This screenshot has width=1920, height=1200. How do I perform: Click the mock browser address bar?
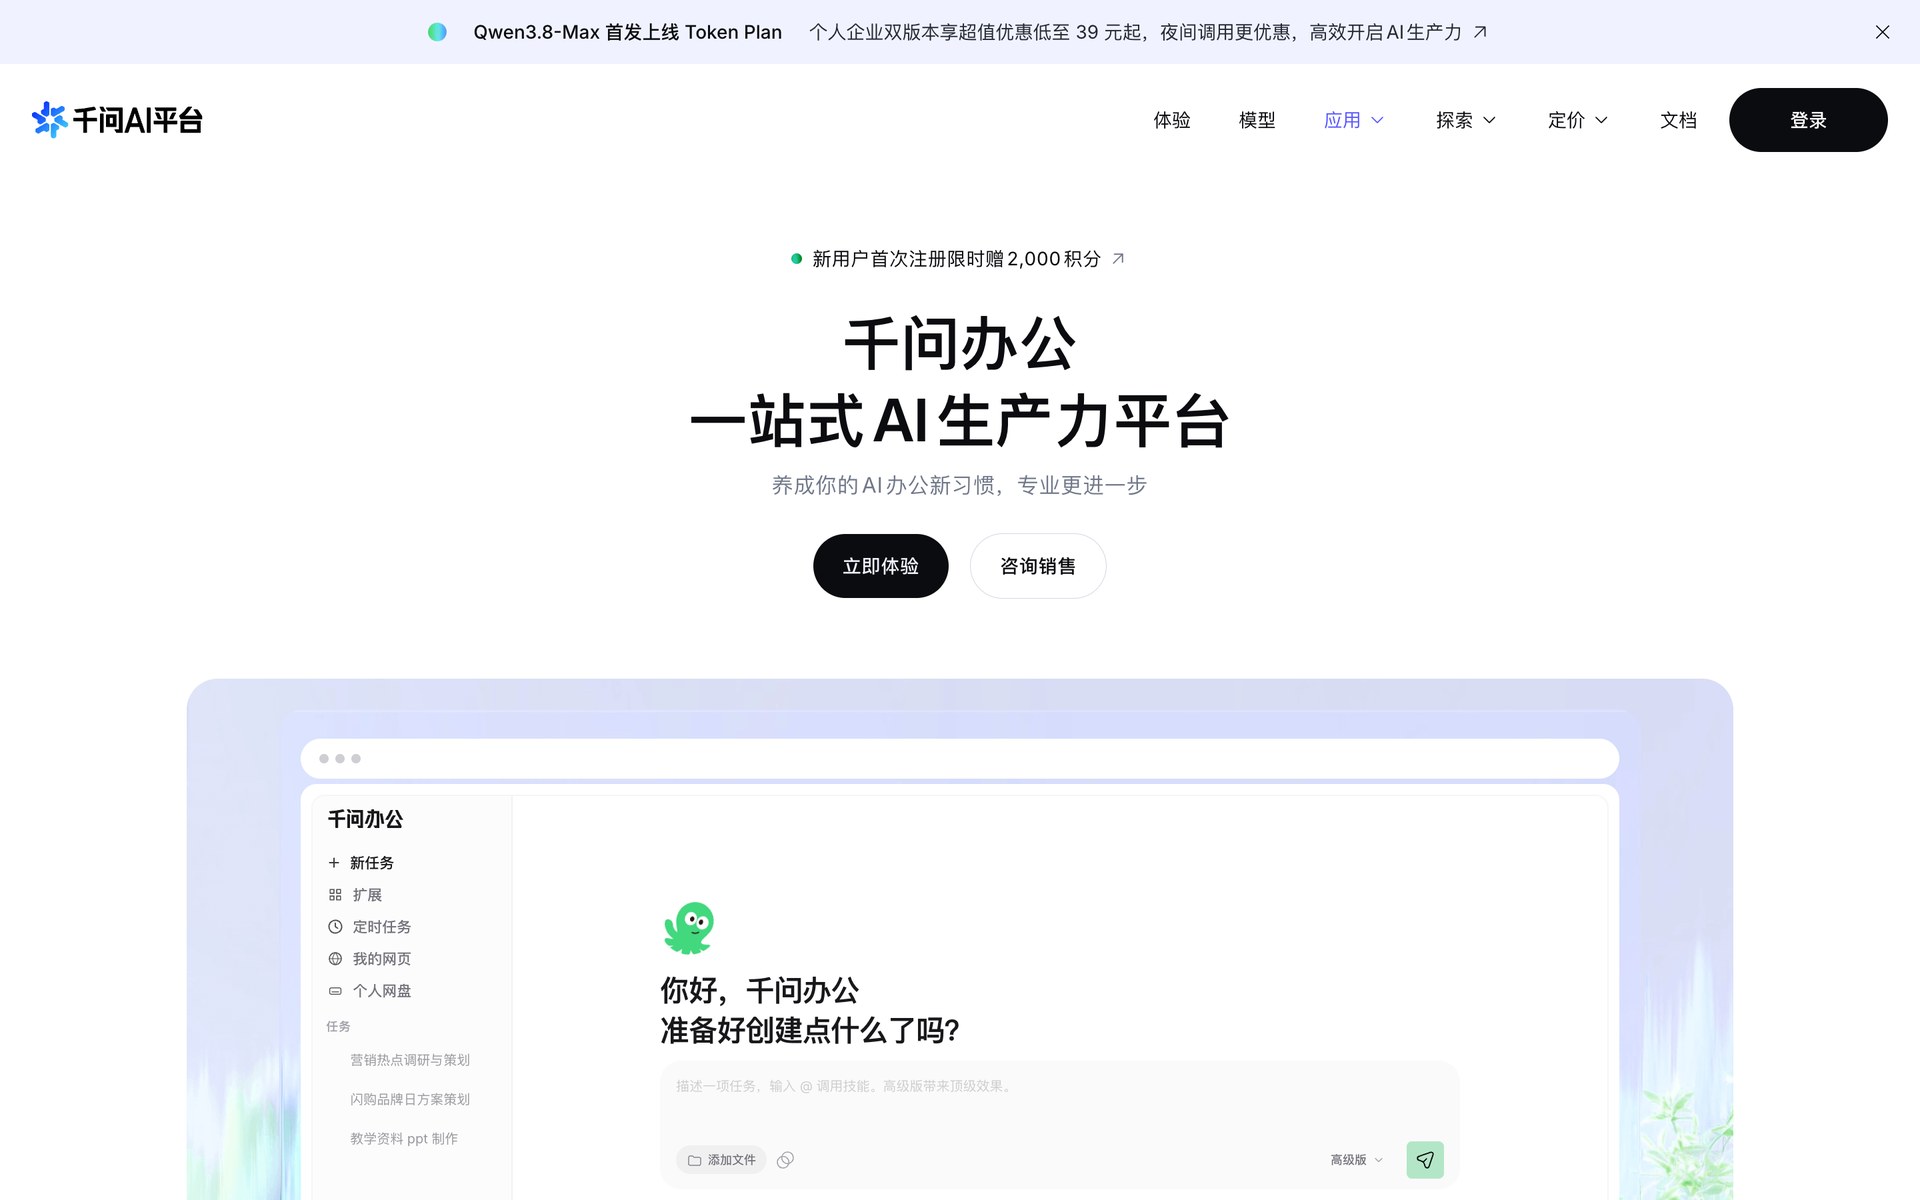959,759
